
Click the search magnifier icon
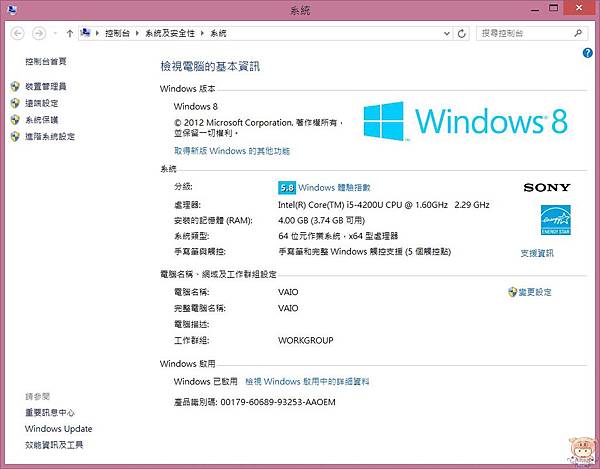[578, 33]
